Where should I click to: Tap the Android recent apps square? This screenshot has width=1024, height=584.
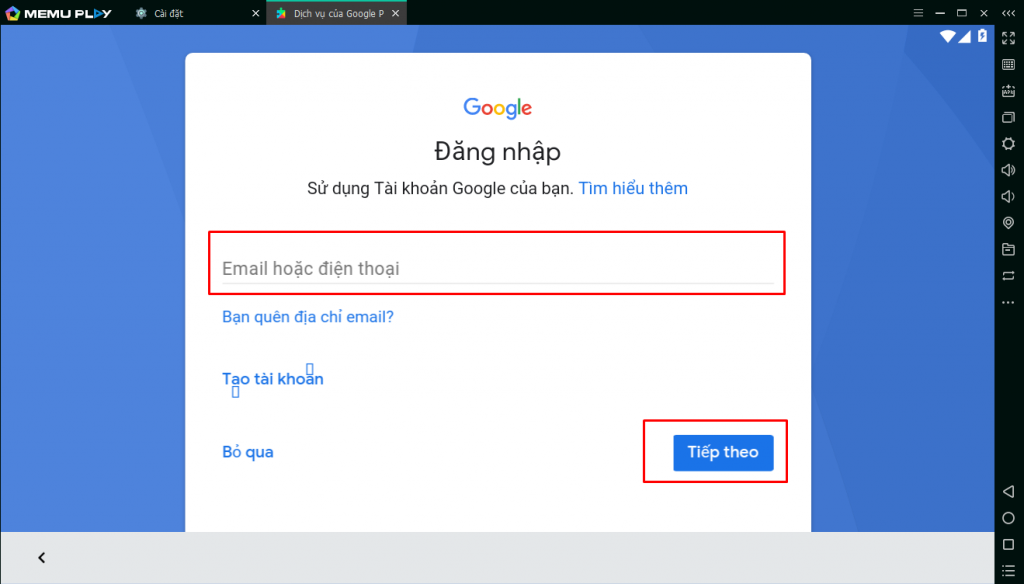click(1008, 544)
